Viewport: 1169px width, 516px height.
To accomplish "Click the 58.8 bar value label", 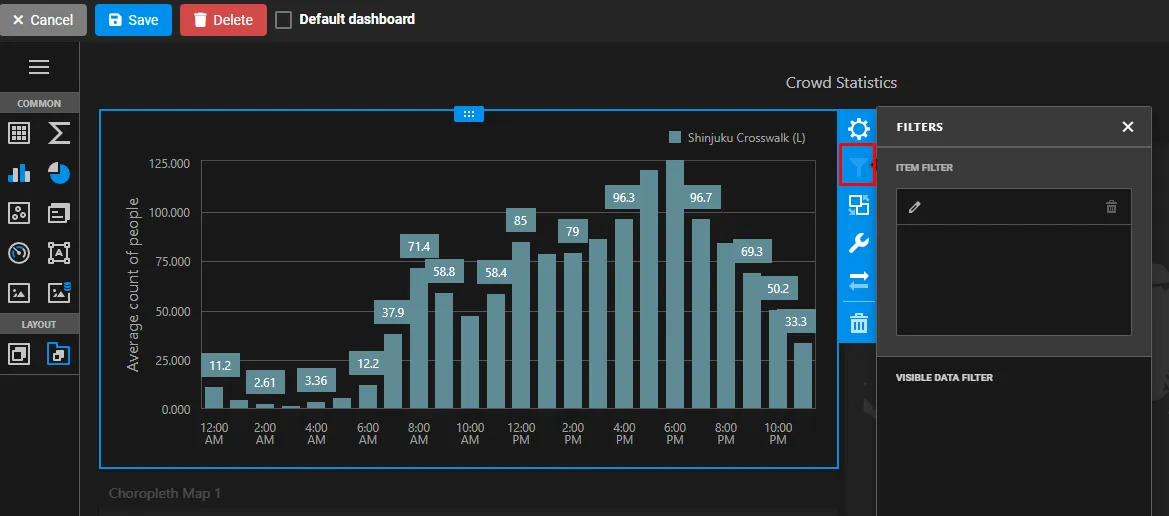I will (x=444, y=271).
